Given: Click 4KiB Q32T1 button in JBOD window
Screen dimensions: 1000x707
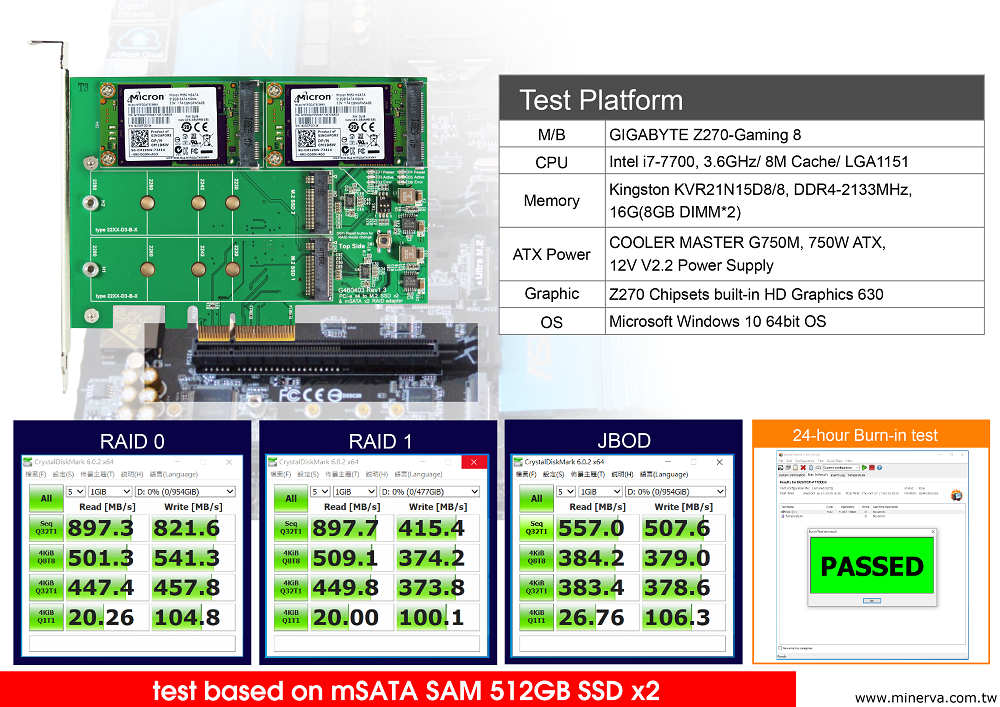Looking at the screenshot, I should pos(536,587).
